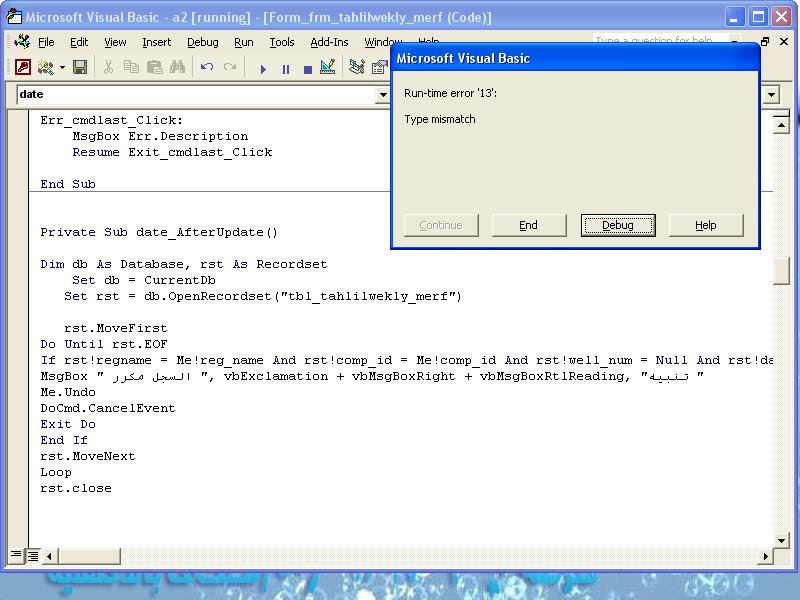The width and height of the screenshot is (800, 600).
Task: Click the vertical scrollbar down arrow
Action: coord(781,540)
